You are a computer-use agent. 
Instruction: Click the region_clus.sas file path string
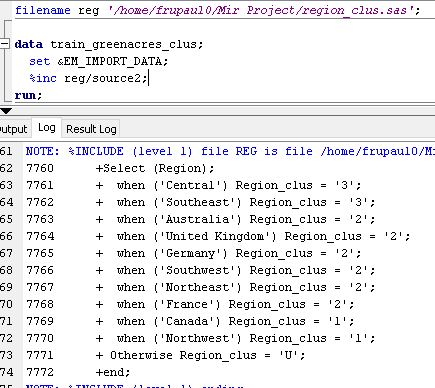260,10
